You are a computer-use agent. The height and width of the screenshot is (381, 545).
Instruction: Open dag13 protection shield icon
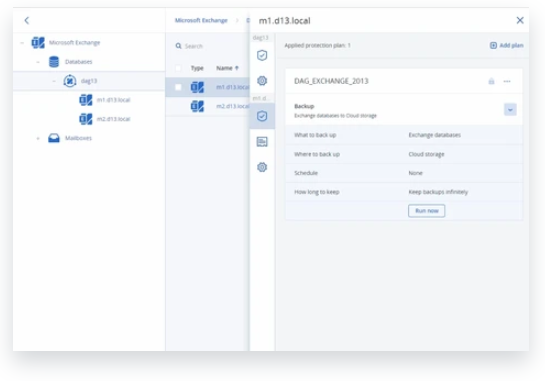(x=262, y=55)
